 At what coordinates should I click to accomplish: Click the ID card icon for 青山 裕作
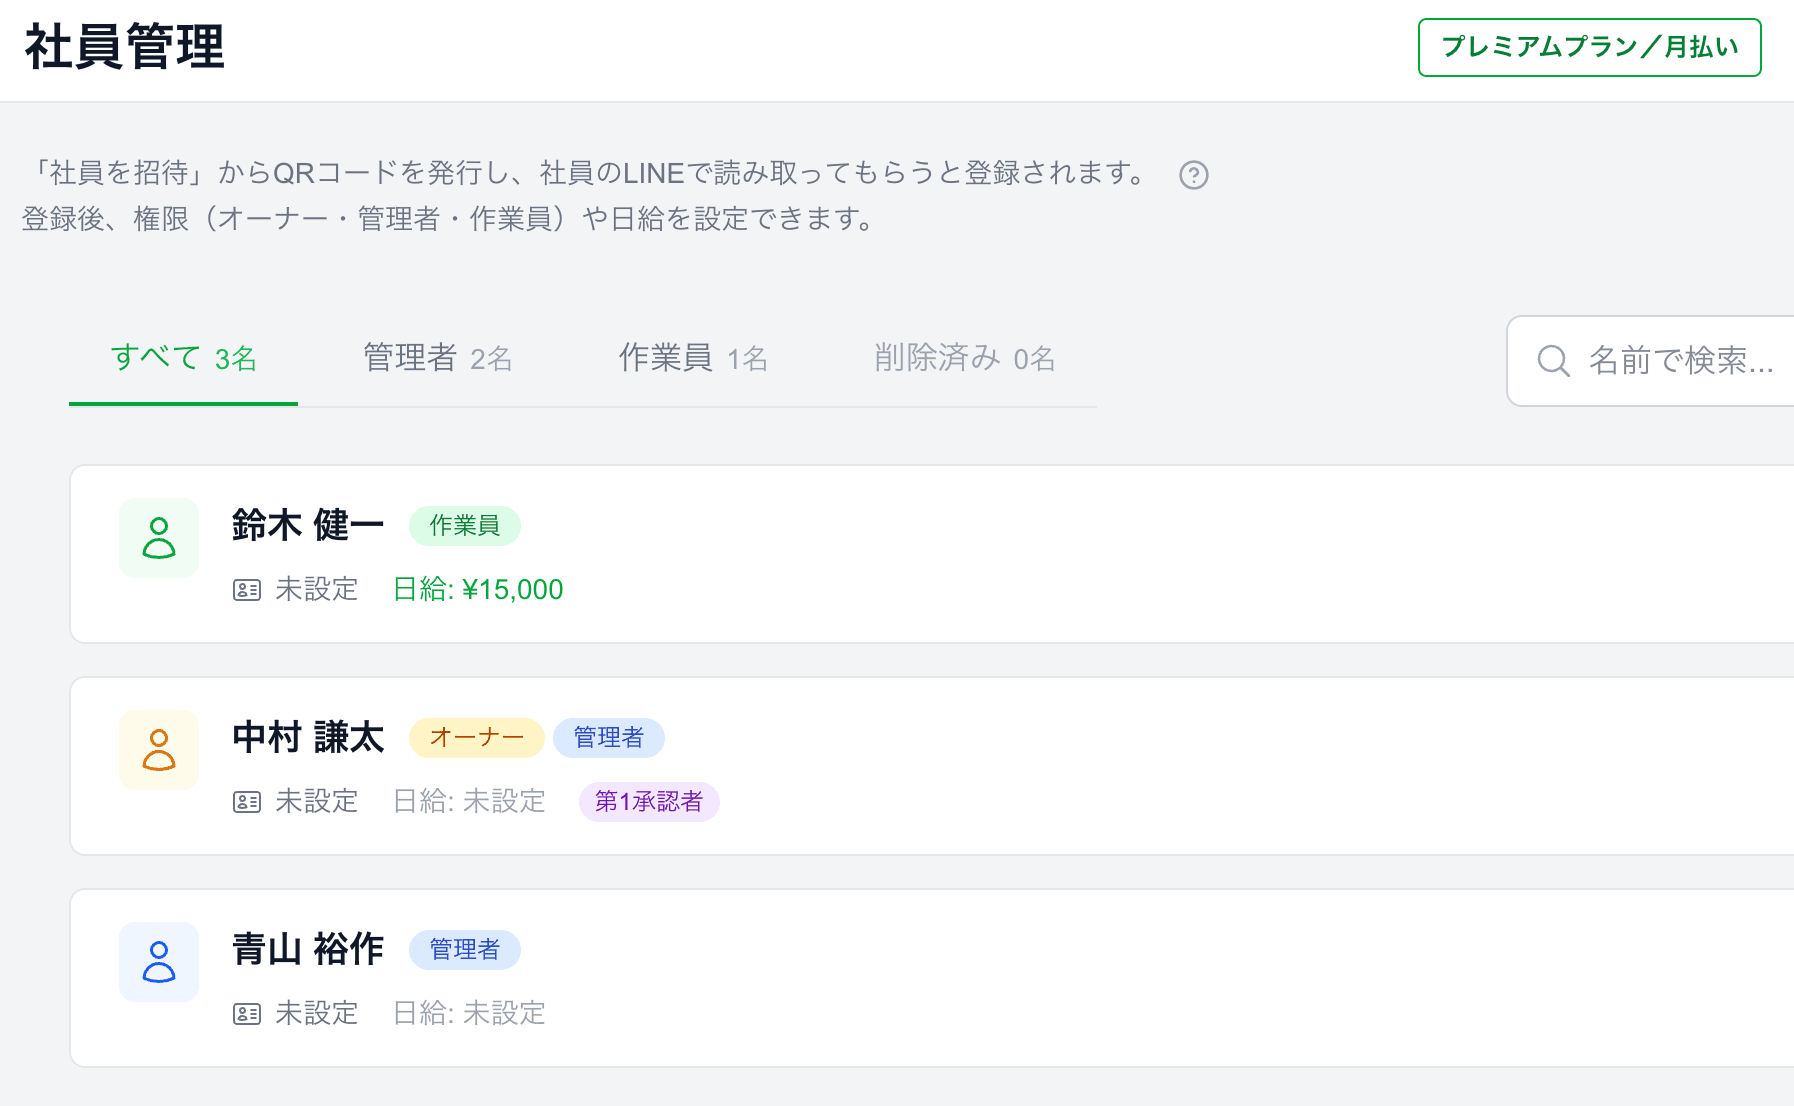click(x=247, y=1014)
